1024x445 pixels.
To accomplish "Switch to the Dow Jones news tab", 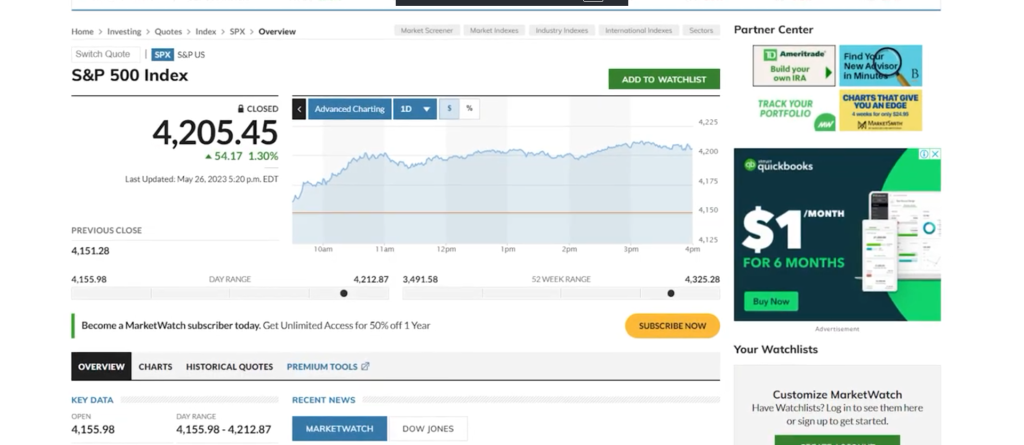I will 428,429.
